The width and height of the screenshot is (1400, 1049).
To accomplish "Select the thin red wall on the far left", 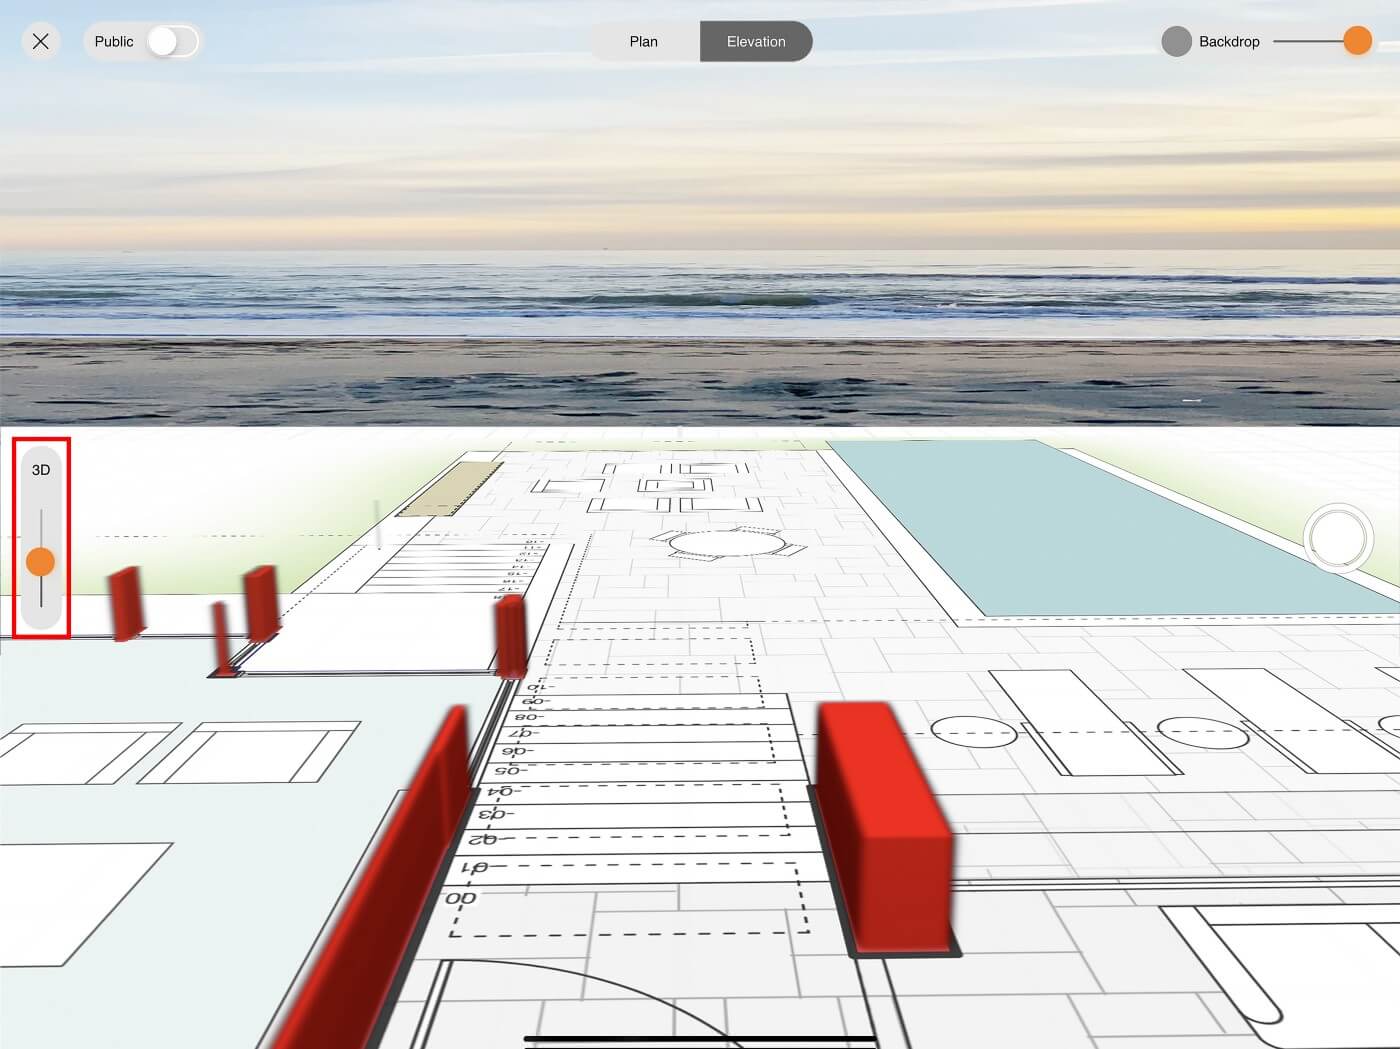I will pos(123,605).
